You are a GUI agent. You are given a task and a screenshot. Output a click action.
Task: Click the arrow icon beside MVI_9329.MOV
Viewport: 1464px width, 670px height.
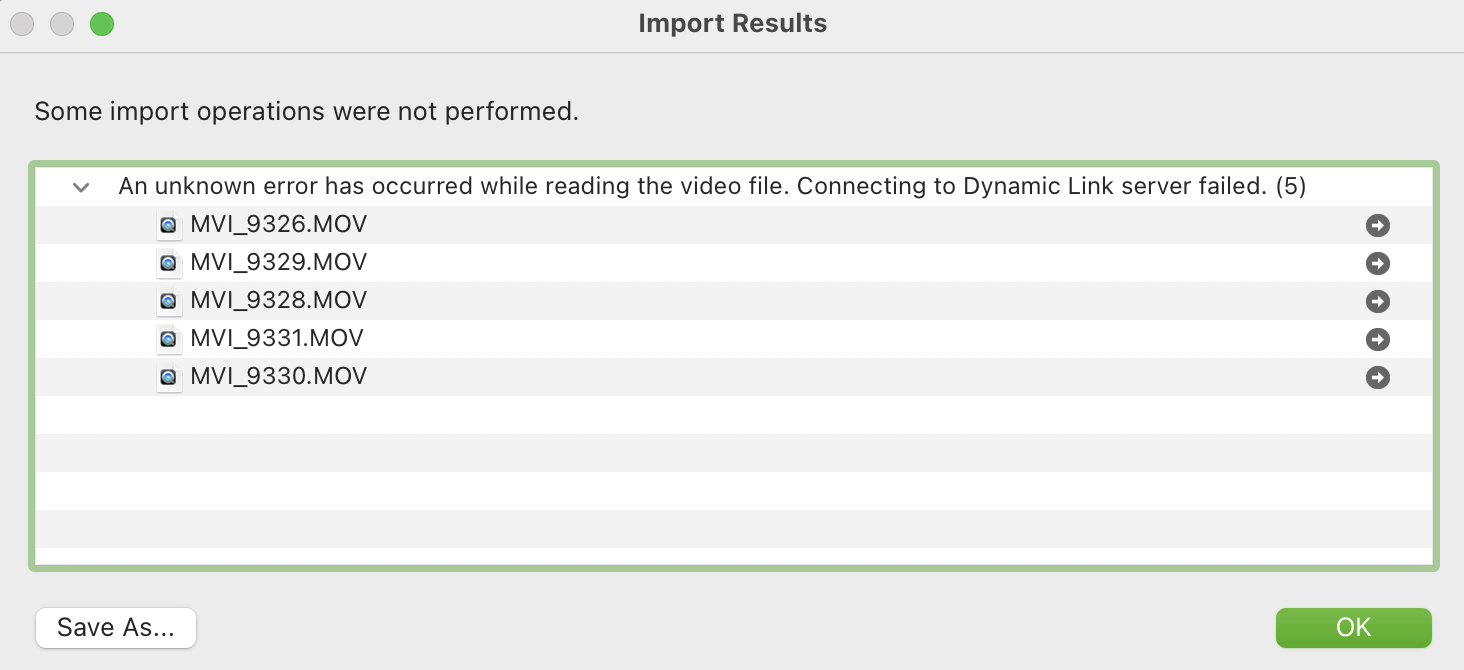[x=1378, y=262]
